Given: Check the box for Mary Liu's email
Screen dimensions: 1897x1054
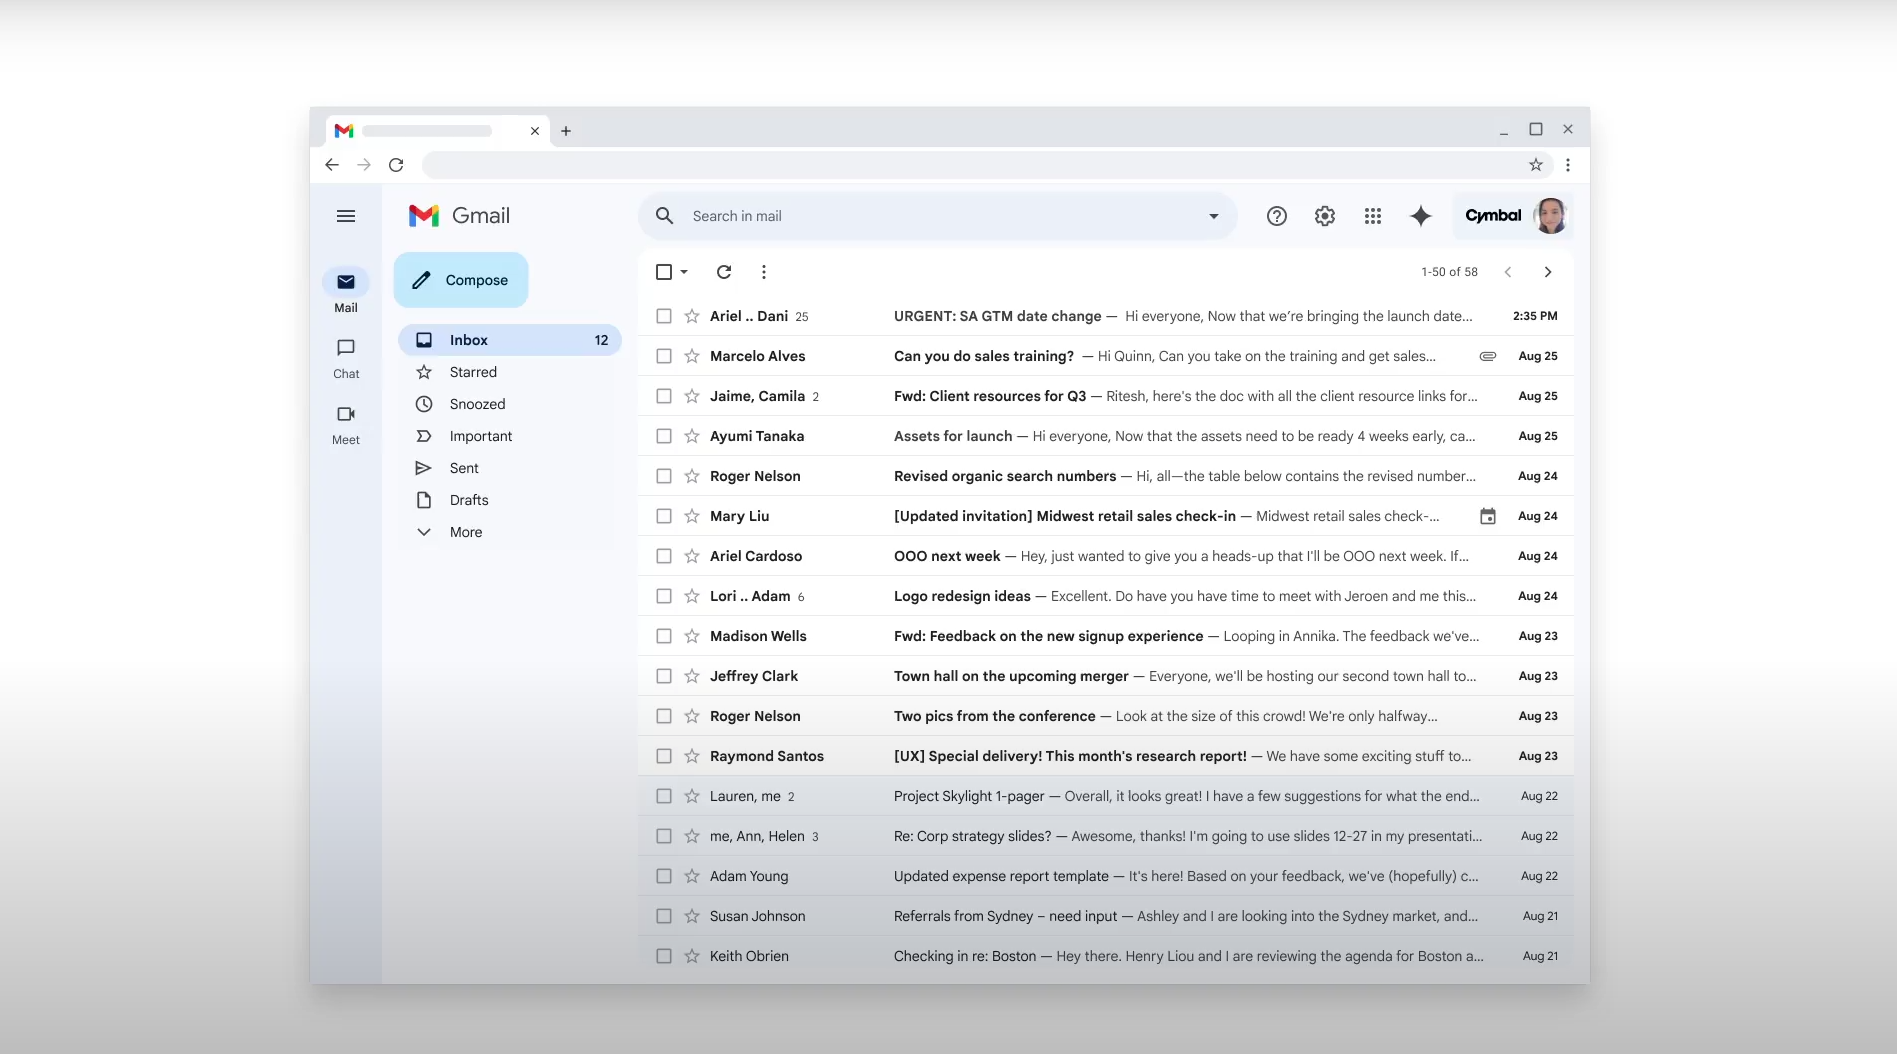Looking at the screenshot, I should (664, 516).
